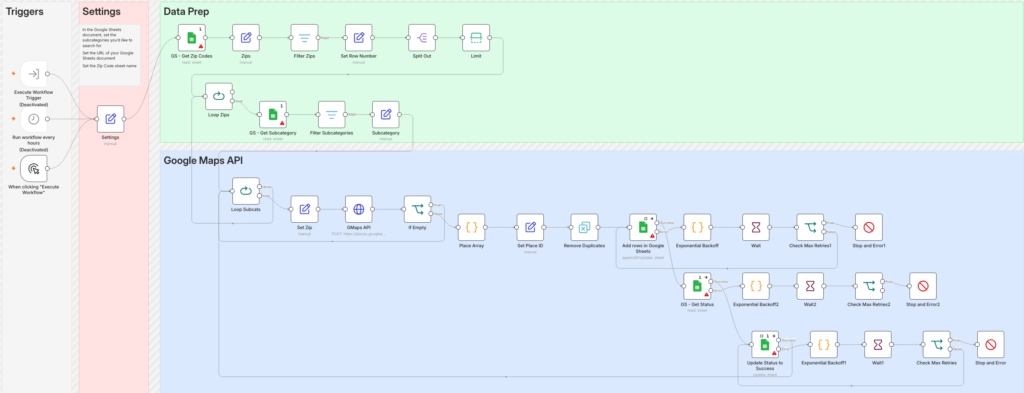1024x393 pixels.
Task: Click the 'Update Status to Success' label
Action: tap(765, 365)
